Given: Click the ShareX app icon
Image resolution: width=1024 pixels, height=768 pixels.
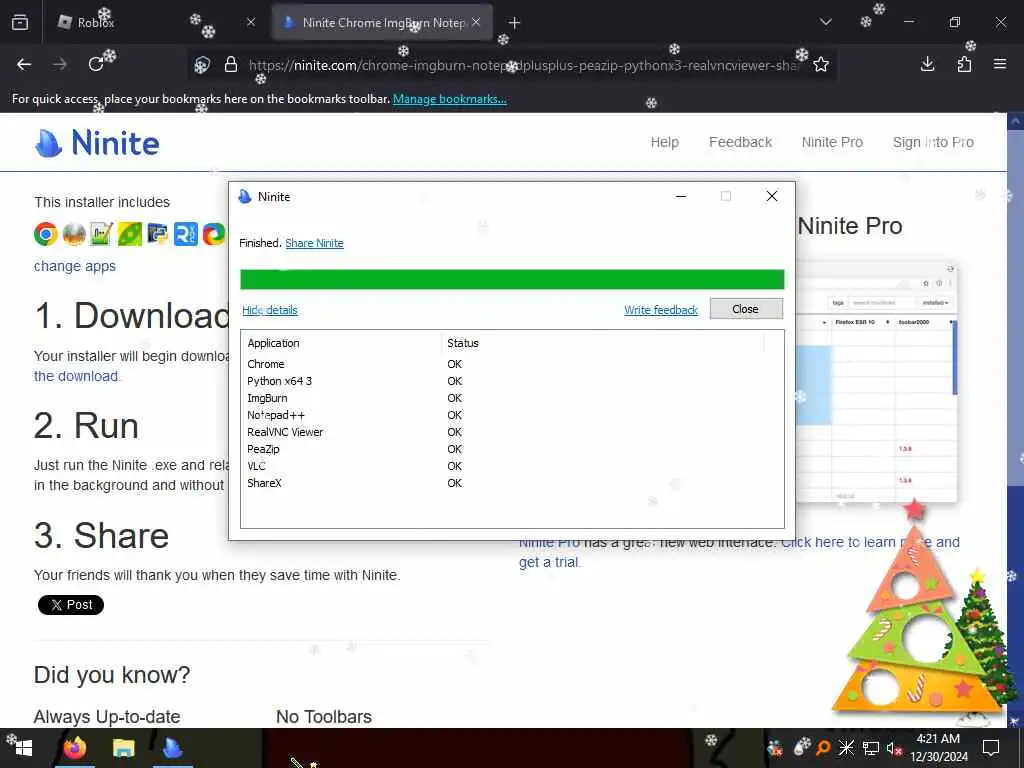Looking at the screenshot, I should 214,234.
